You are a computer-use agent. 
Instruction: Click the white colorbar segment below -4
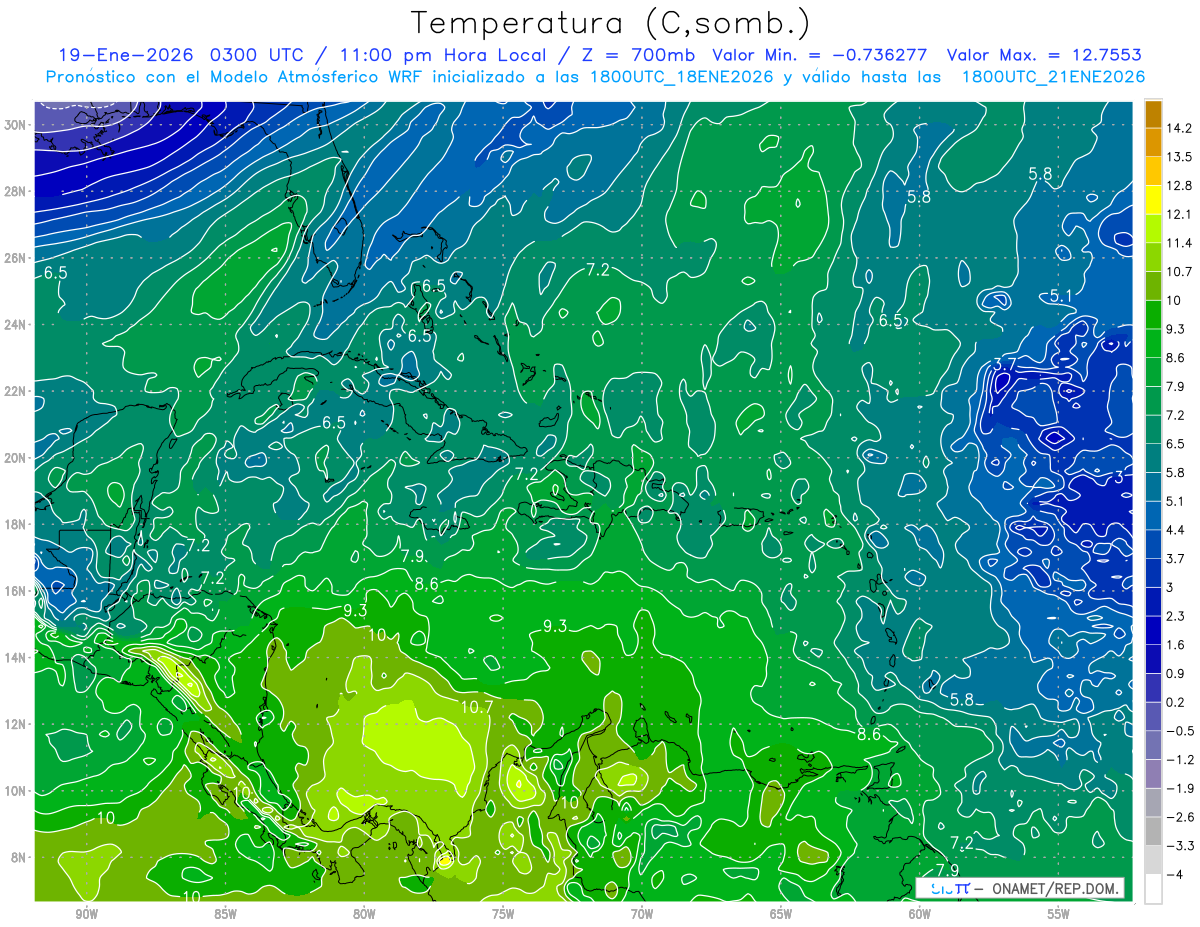point(1153,888)
